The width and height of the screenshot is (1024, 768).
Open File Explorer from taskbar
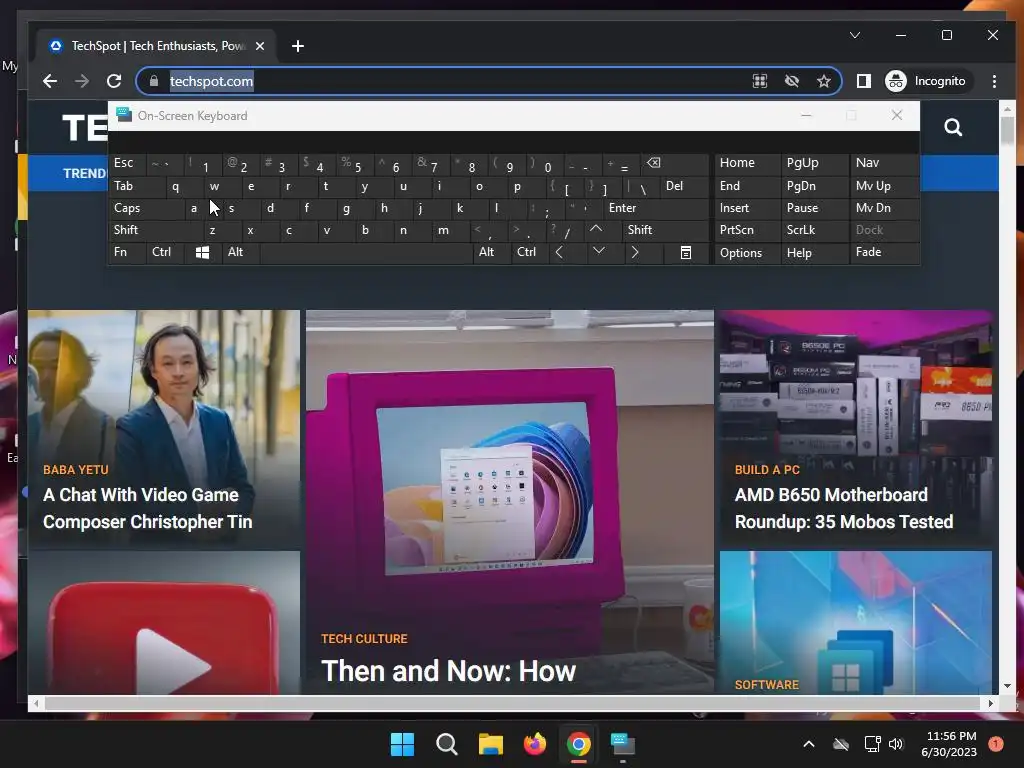pyautogui.click(x=490, y=744)
